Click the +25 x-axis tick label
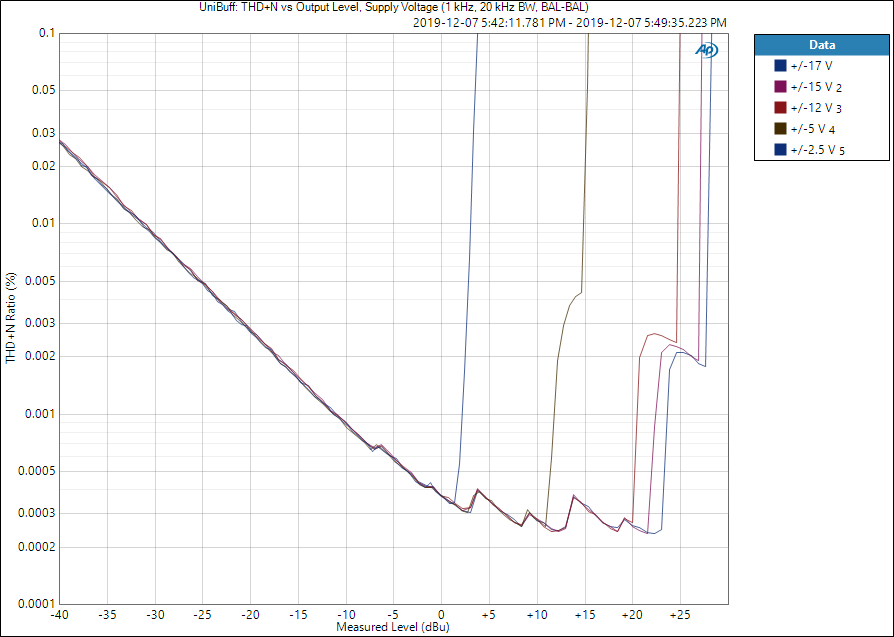 coord(680,615)
